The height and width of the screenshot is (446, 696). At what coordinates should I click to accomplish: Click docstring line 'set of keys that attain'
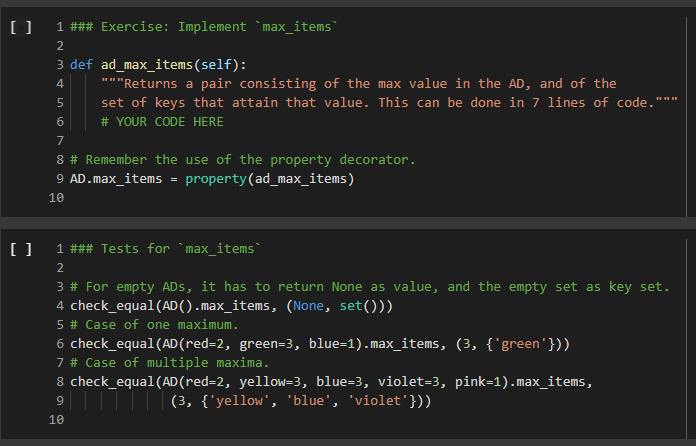pyautogui.click(x=389, y=103)
